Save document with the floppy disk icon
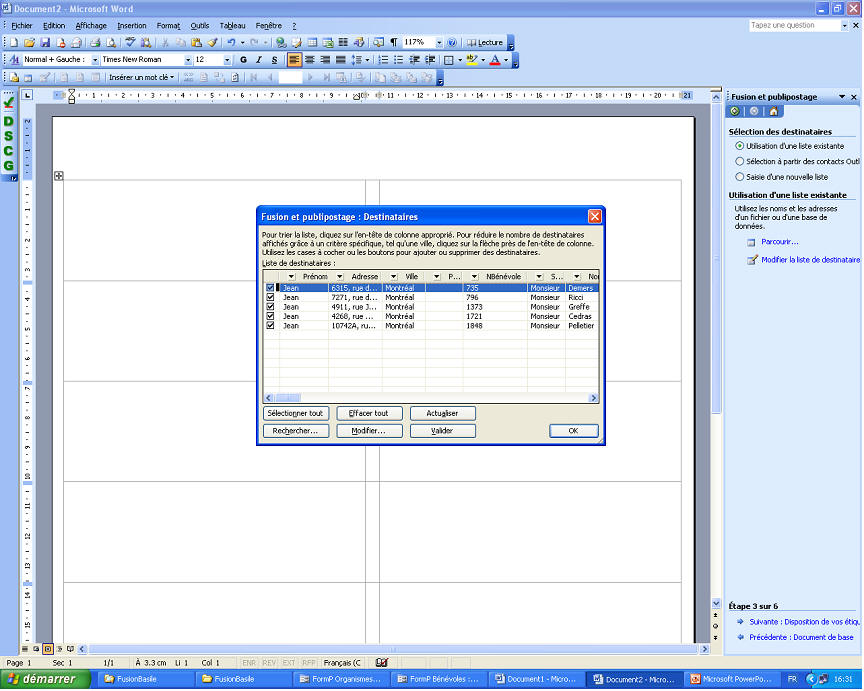864x691 pixels. click(x=45, y=42)
